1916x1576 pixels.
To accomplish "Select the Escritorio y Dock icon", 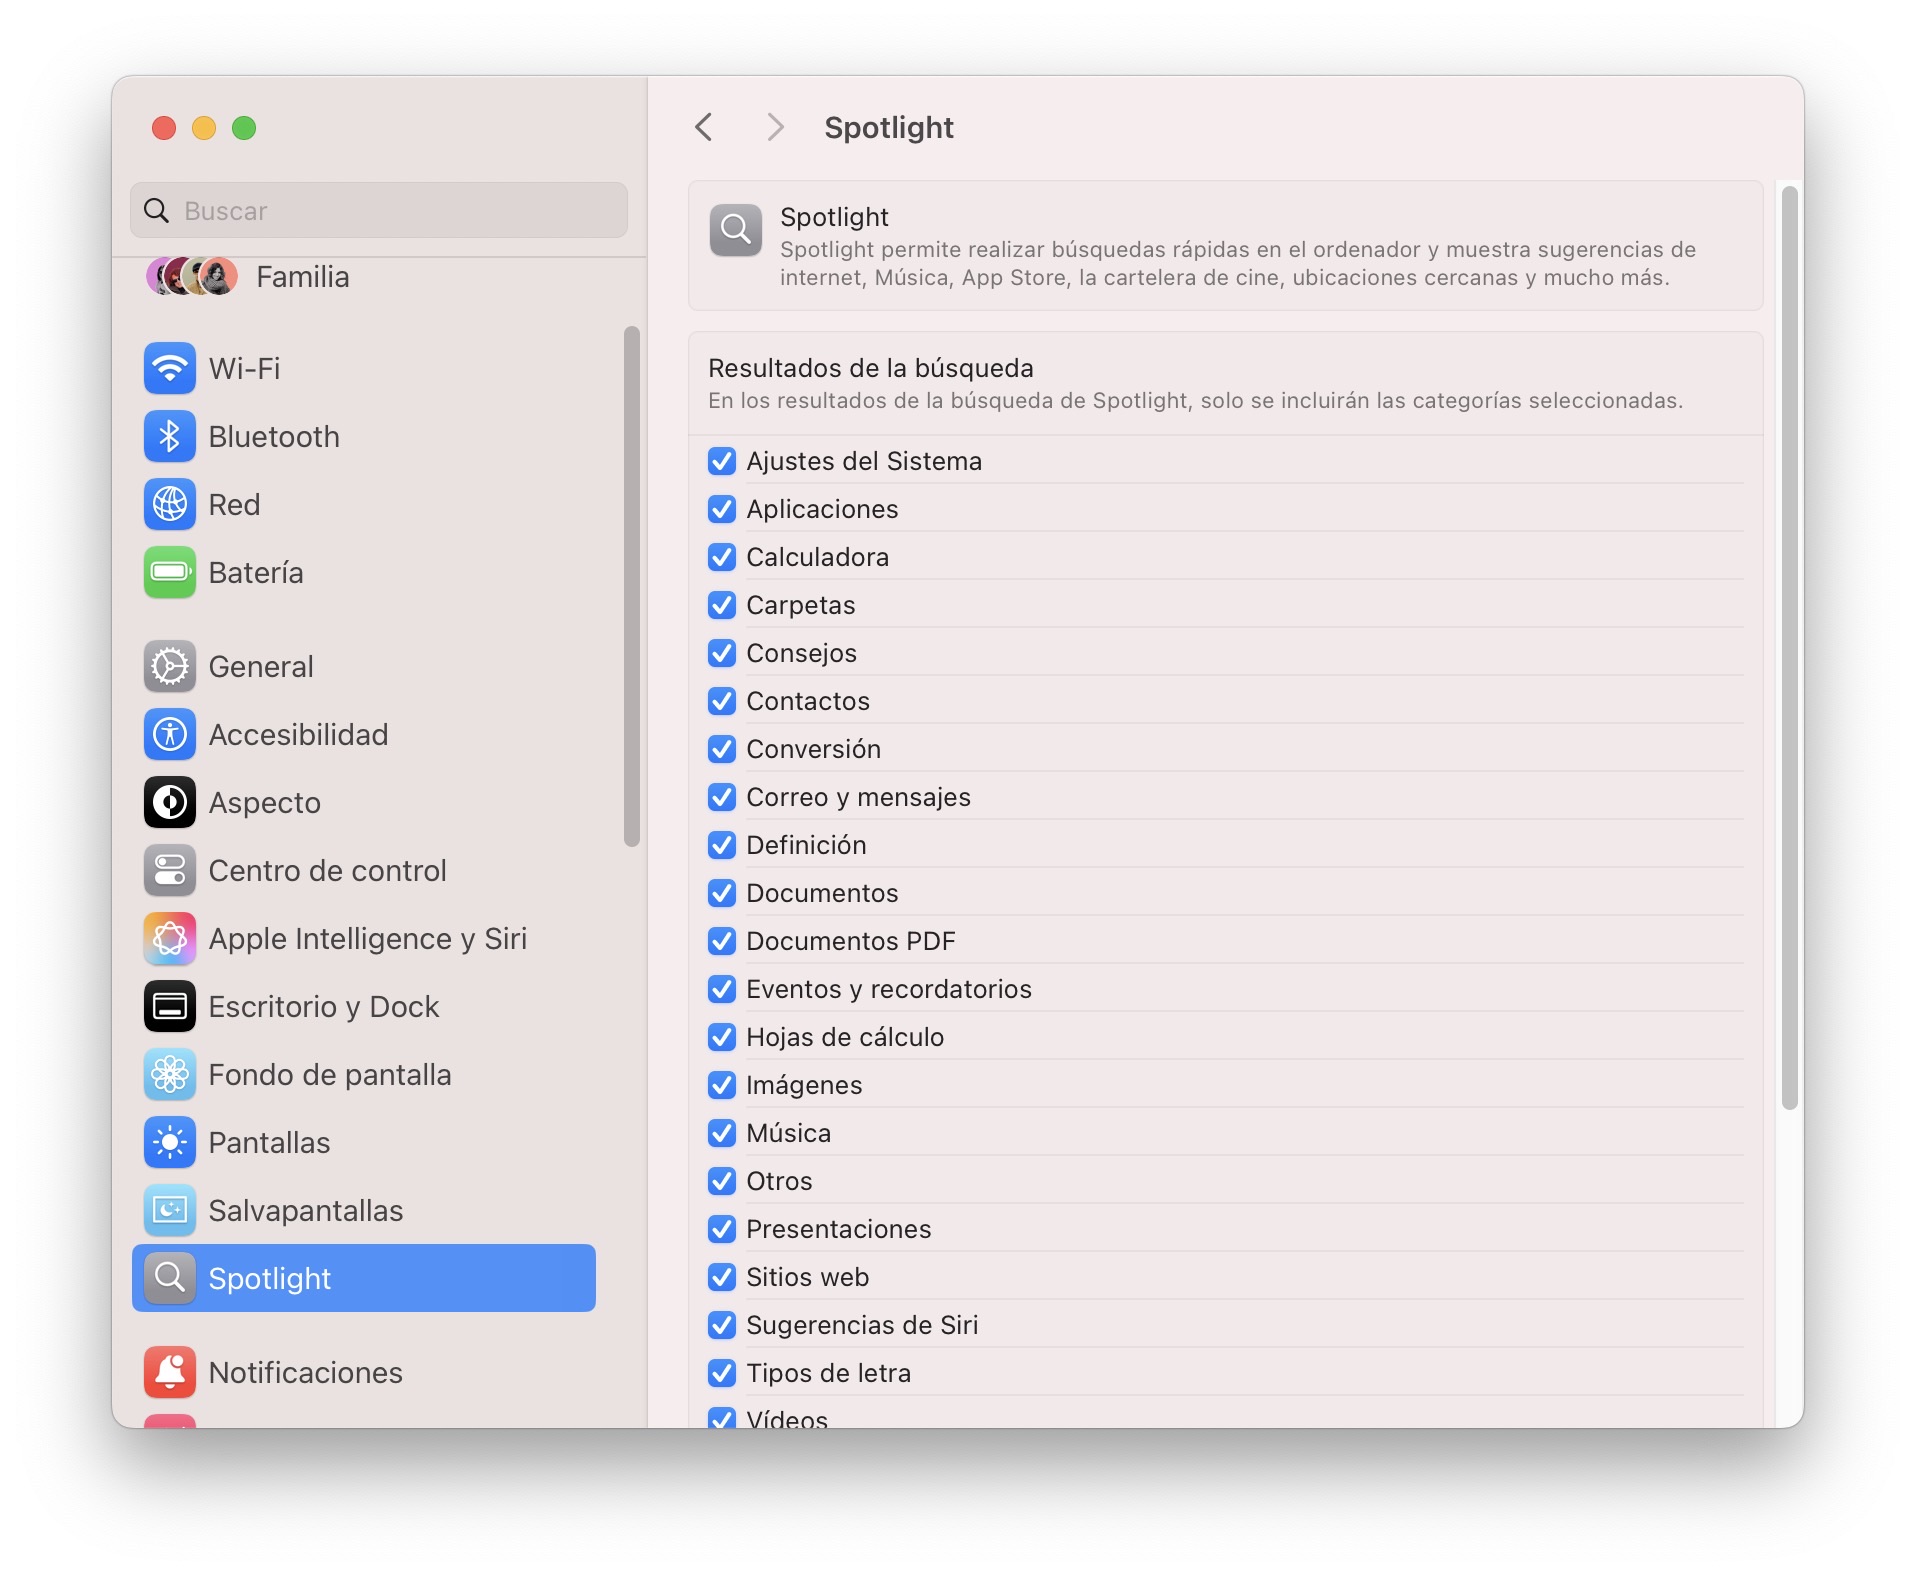I will click(170, 1006).
